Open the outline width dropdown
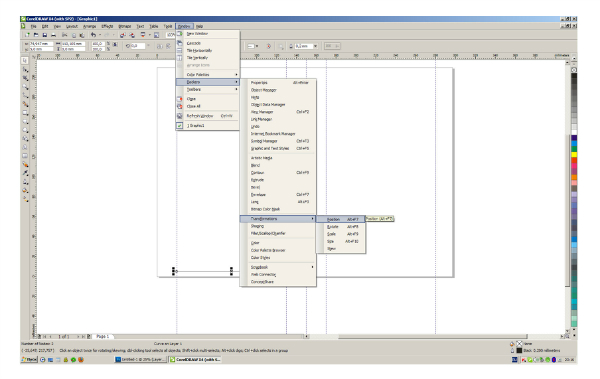Screen dimensions: 600x379 coord(315,46)
